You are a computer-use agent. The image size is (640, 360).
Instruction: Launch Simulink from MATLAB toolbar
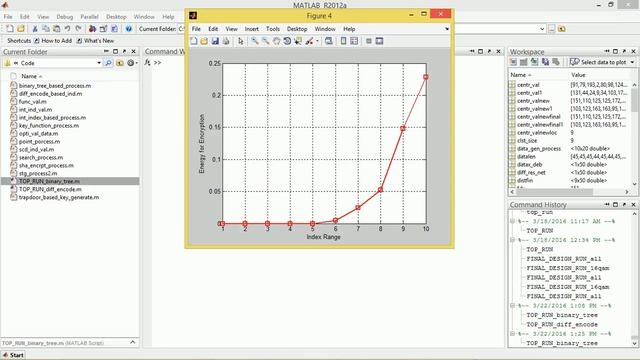click(x=93, y=29)
